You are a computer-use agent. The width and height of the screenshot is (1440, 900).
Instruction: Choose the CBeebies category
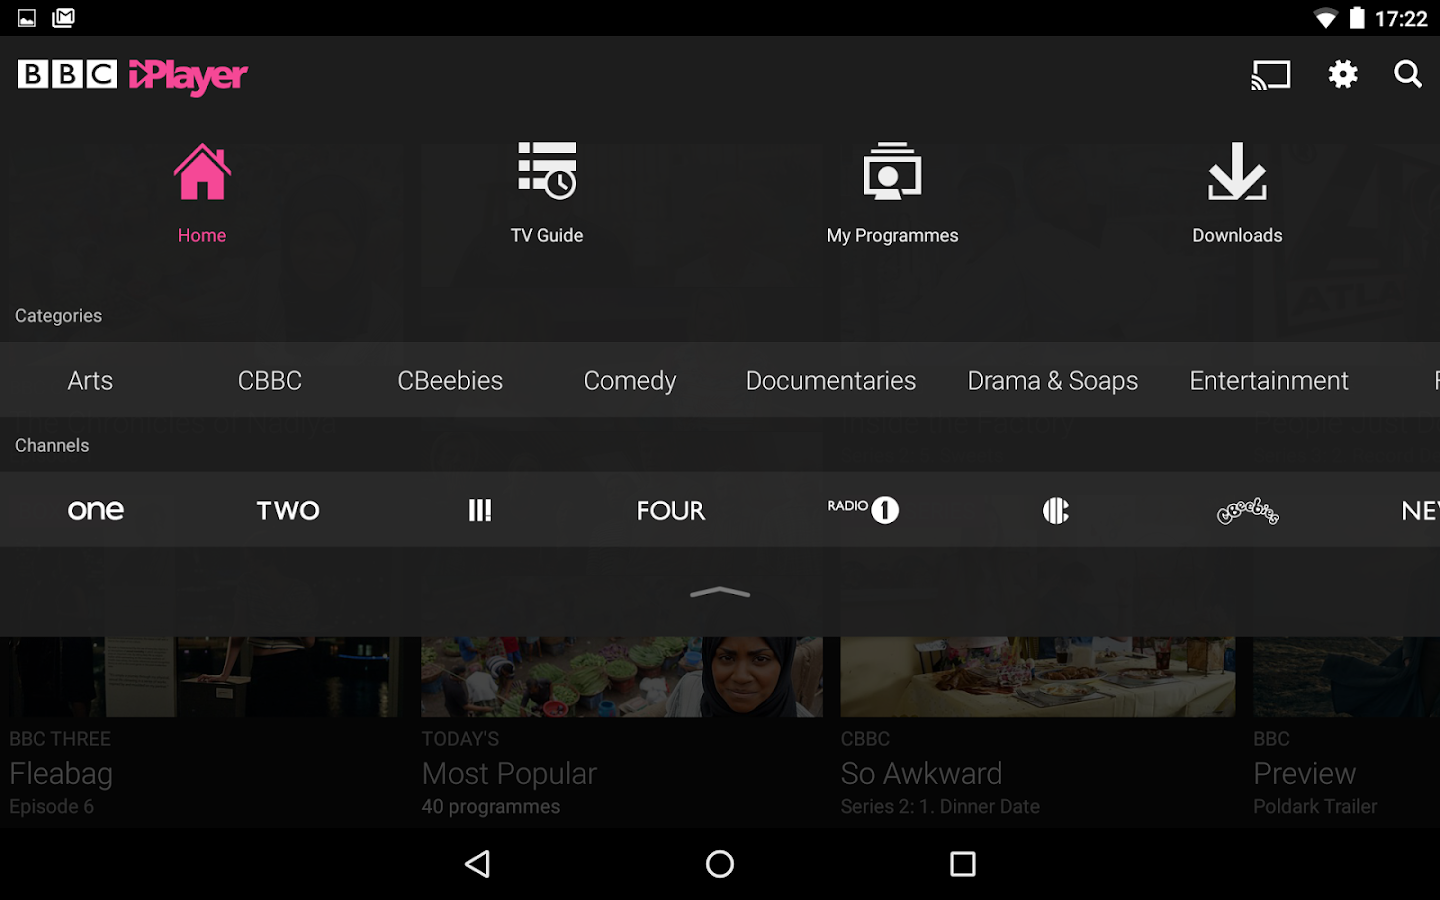pos(450,380)
